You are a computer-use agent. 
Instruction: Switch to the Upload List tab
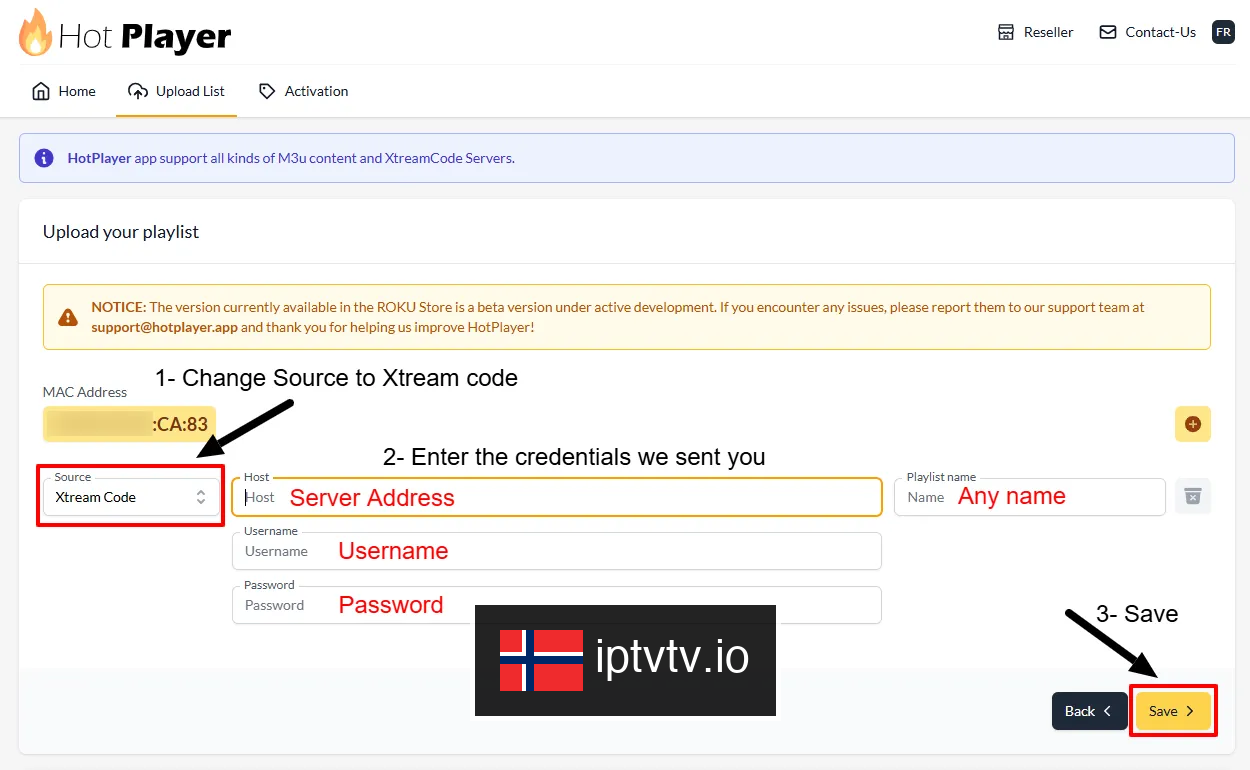176,91
